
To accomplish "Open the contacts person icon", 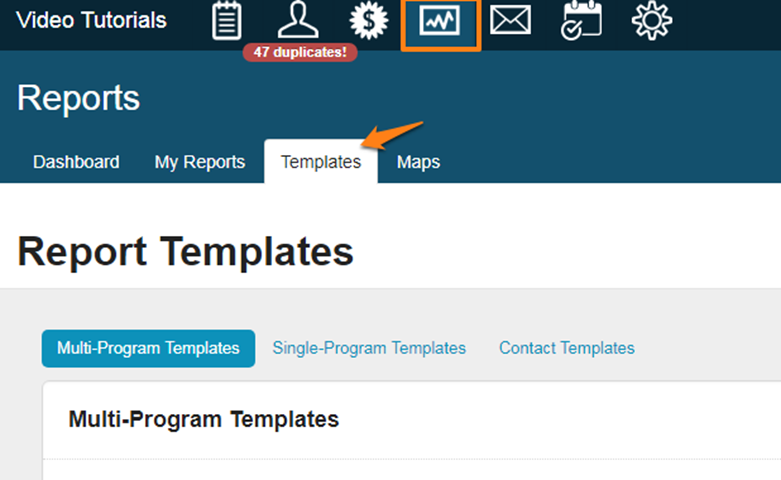I will tap(297, 20).
